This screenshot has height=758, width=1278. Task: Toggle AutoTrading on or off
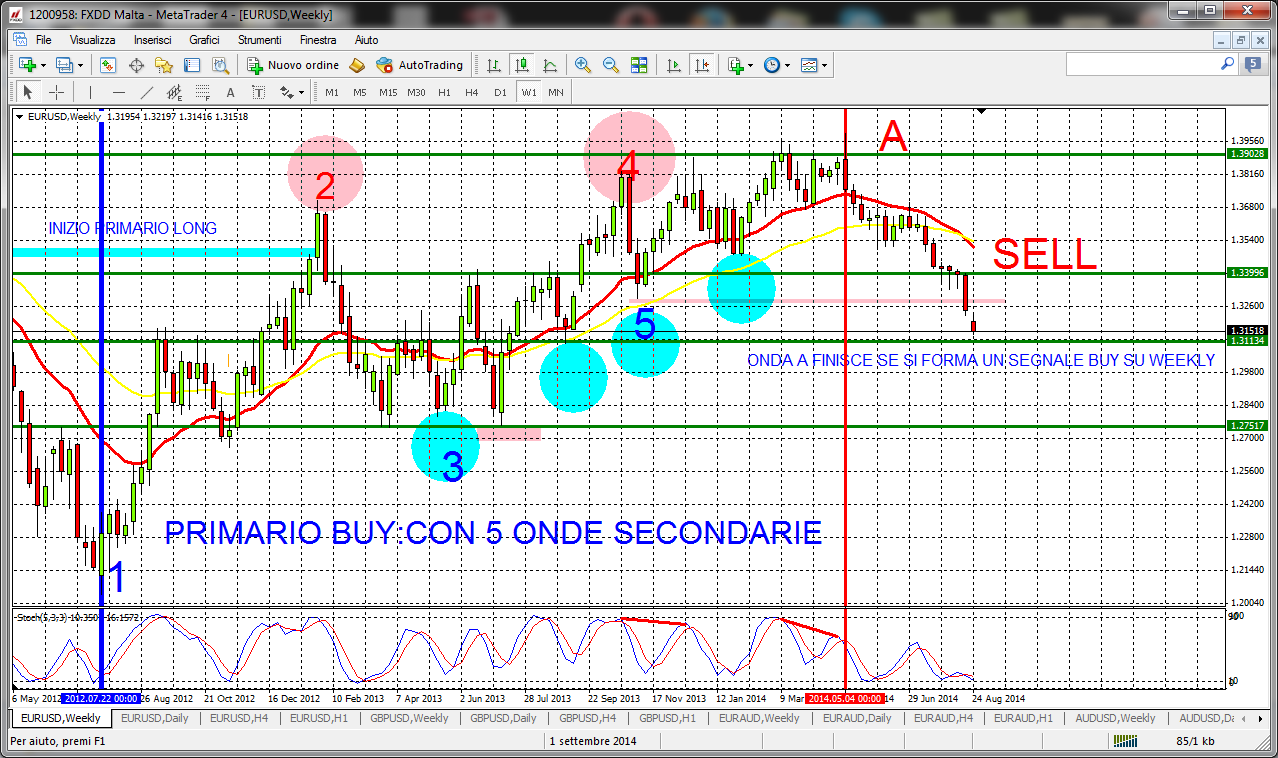coord(420,65)
